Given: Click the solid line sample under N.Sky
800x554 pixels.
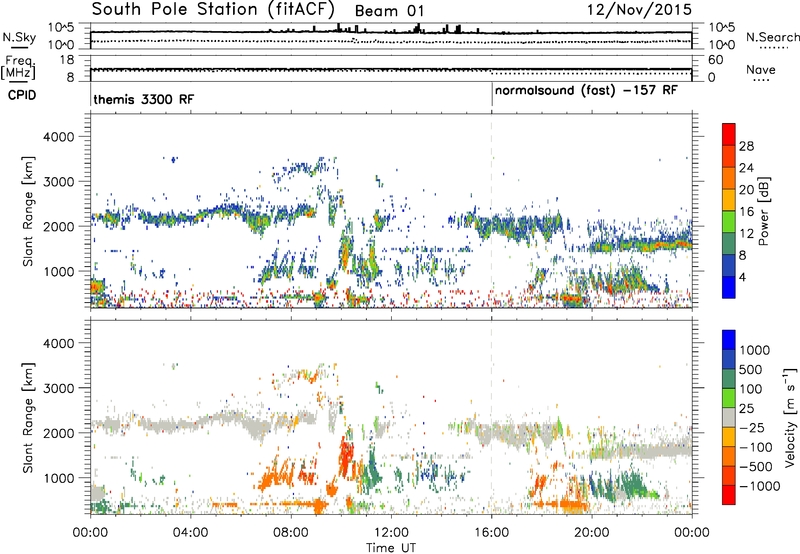Looking at the screenshot, I should pos(19,48).
